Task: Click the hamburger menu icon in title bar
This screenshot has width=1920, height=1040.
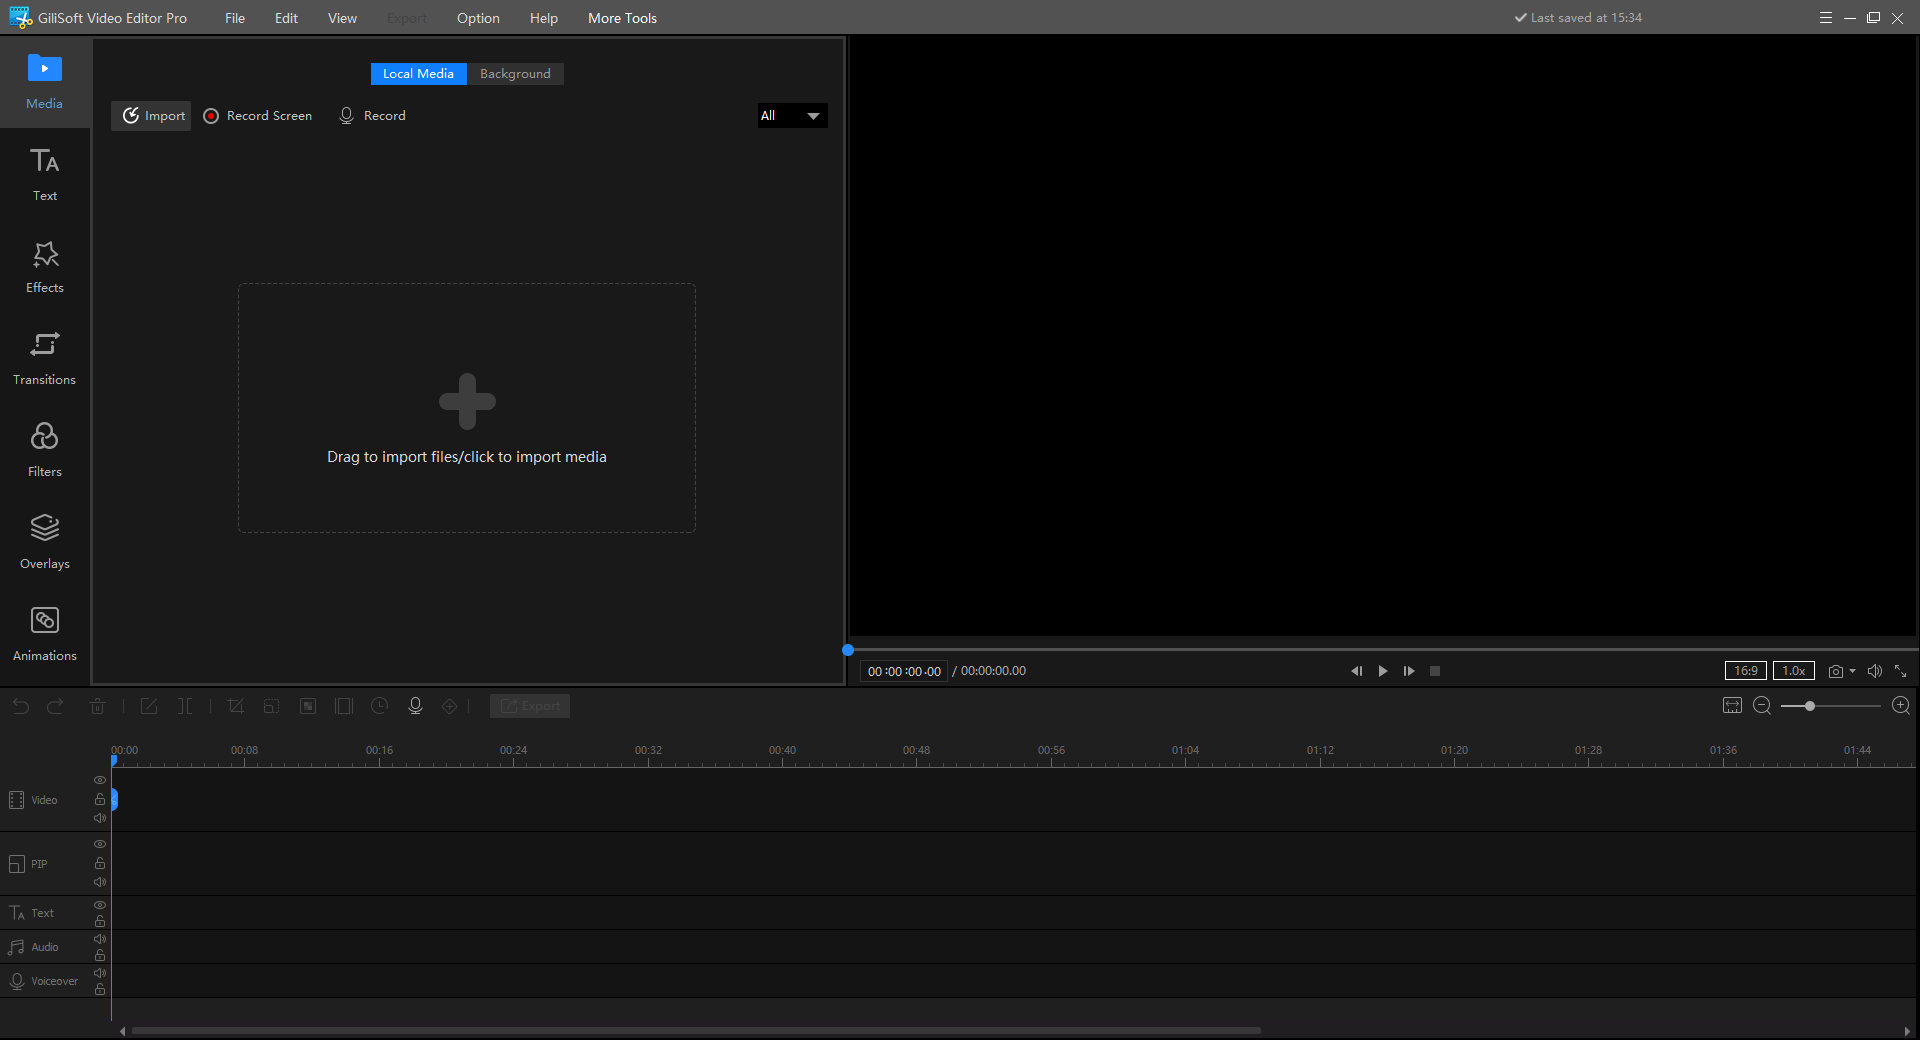Action: tap(1826, 18)
